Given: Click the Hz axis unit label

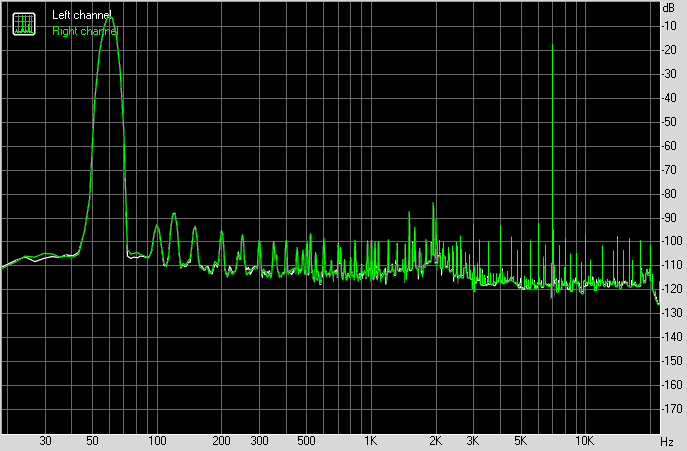Looking at the screenshot, I should point(667,441).
